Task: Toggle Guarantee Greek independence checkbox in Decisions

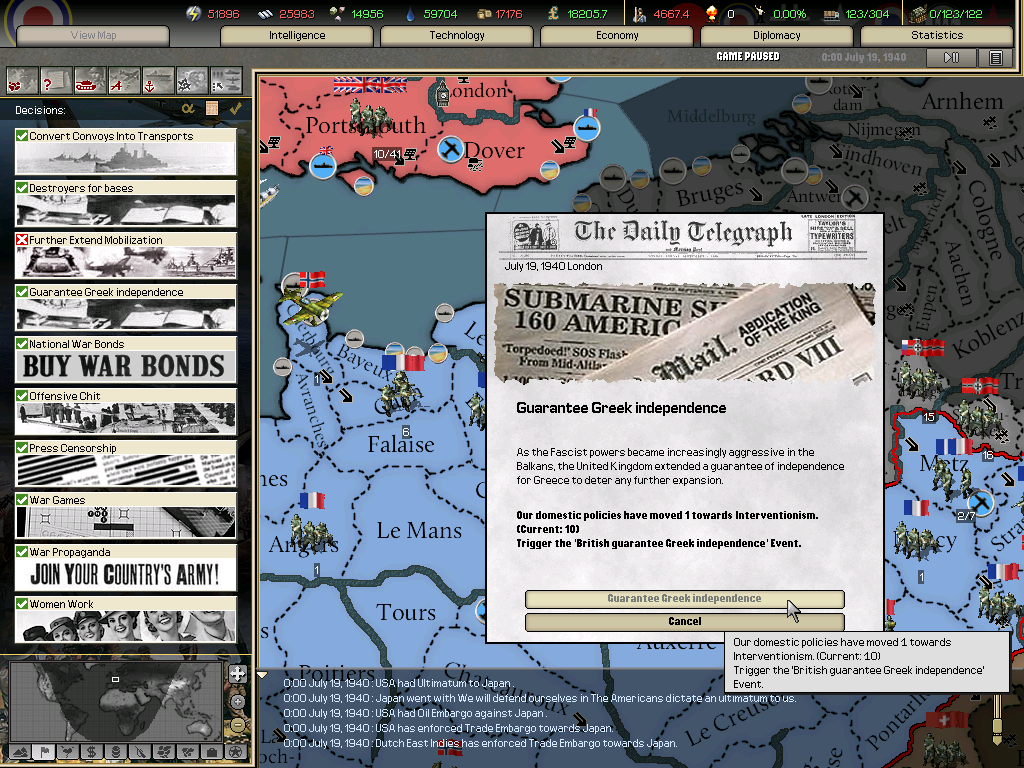Action: click(22, 291)
